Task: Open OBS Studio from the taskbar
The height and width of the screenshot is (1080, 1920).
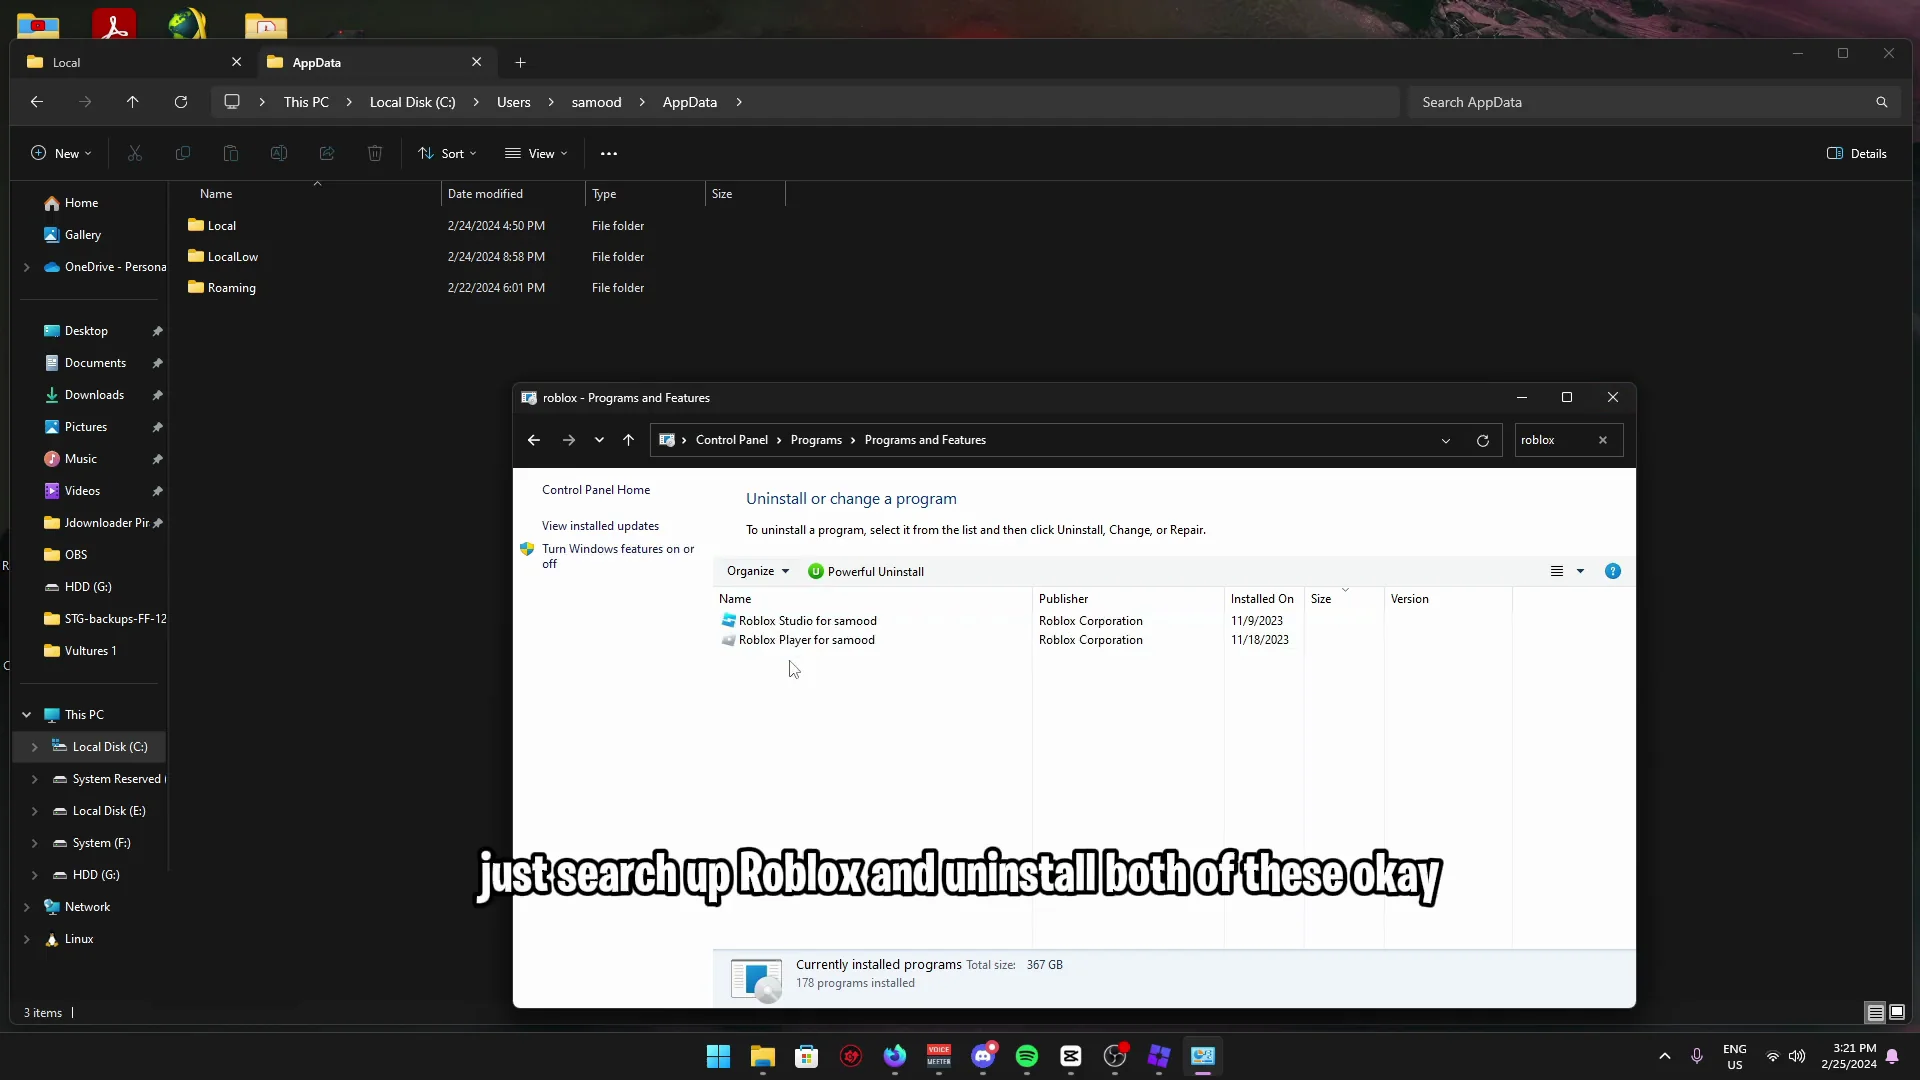Action: click(1117, 1057)
